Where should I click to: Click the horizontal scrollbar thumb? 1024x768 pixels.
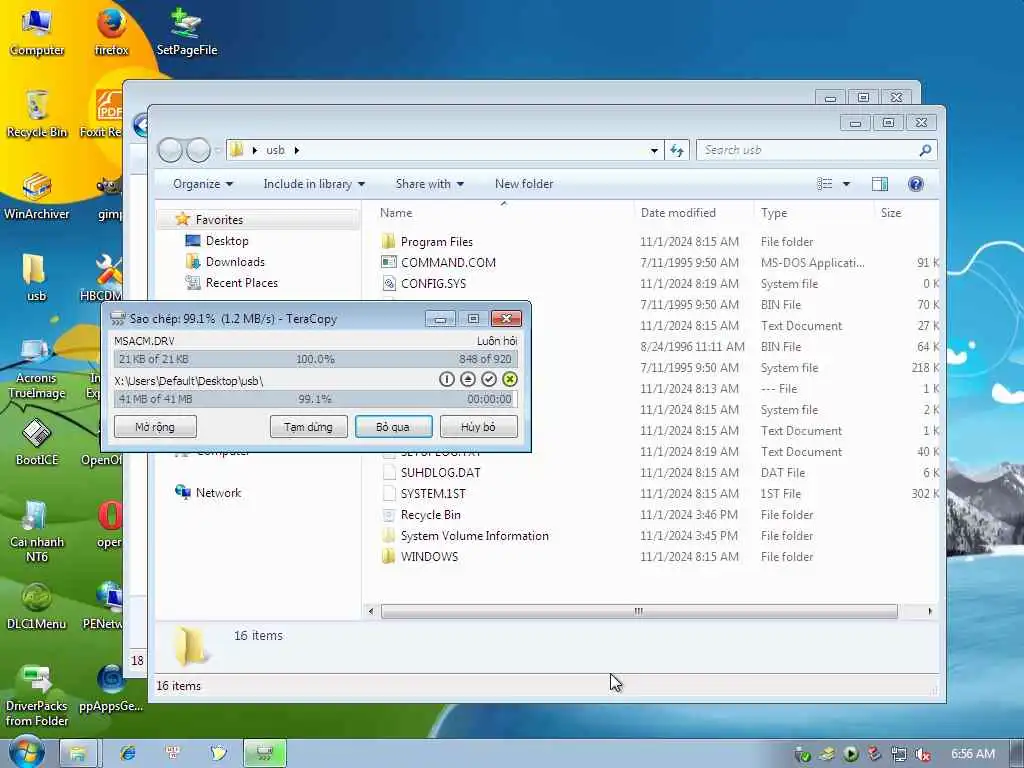click(639, 611)
